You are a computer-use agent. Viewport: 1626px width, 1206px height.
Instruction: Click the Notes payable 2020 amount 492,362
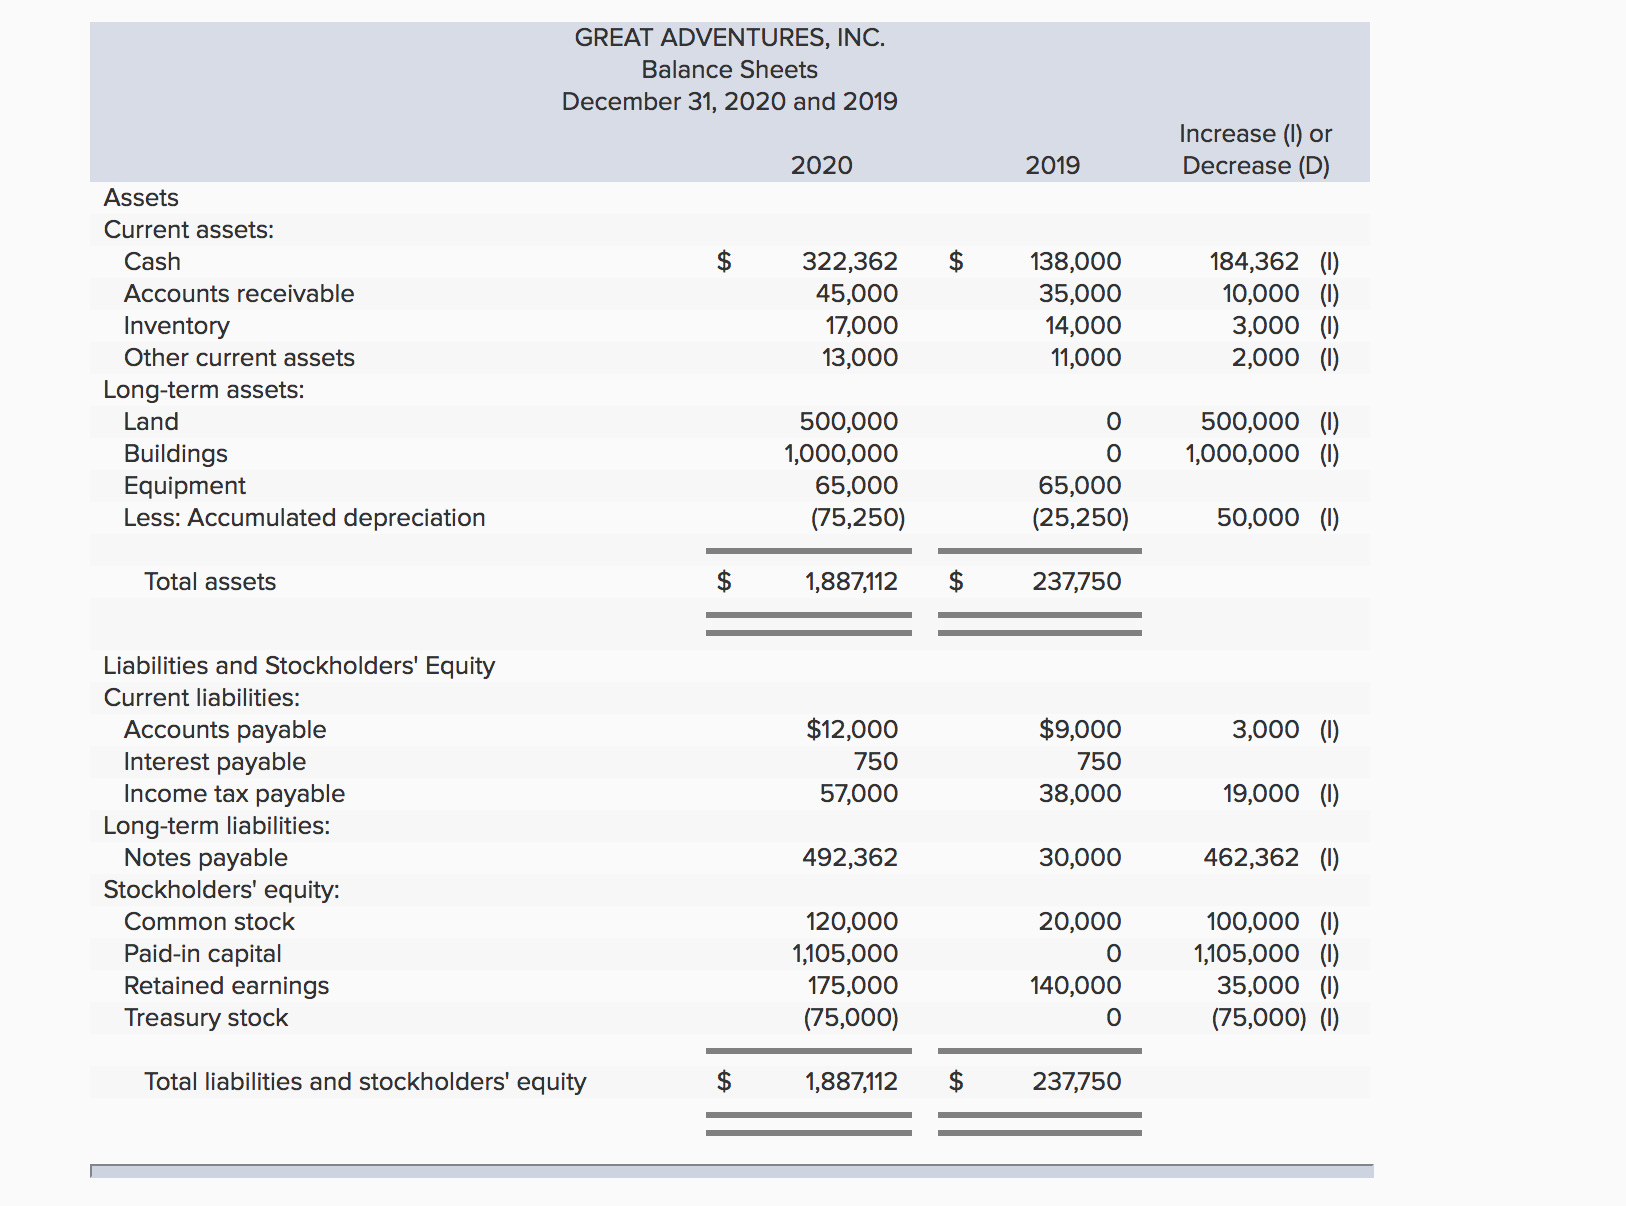849,858
